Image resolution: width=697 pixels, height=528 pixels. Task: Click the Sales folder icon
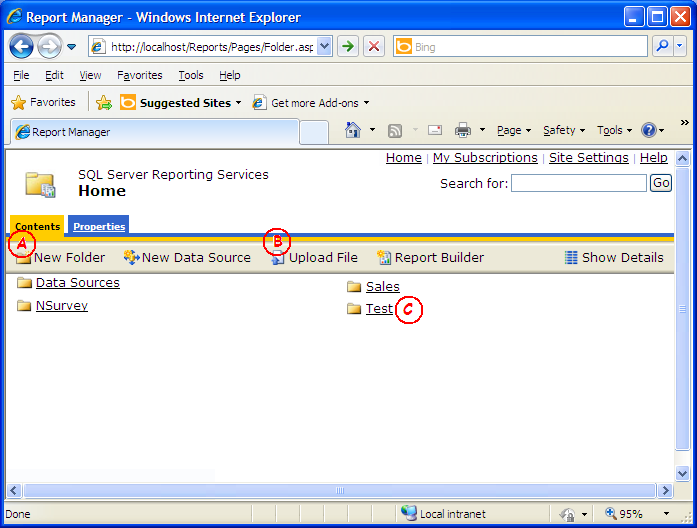(x=354, y=287)
